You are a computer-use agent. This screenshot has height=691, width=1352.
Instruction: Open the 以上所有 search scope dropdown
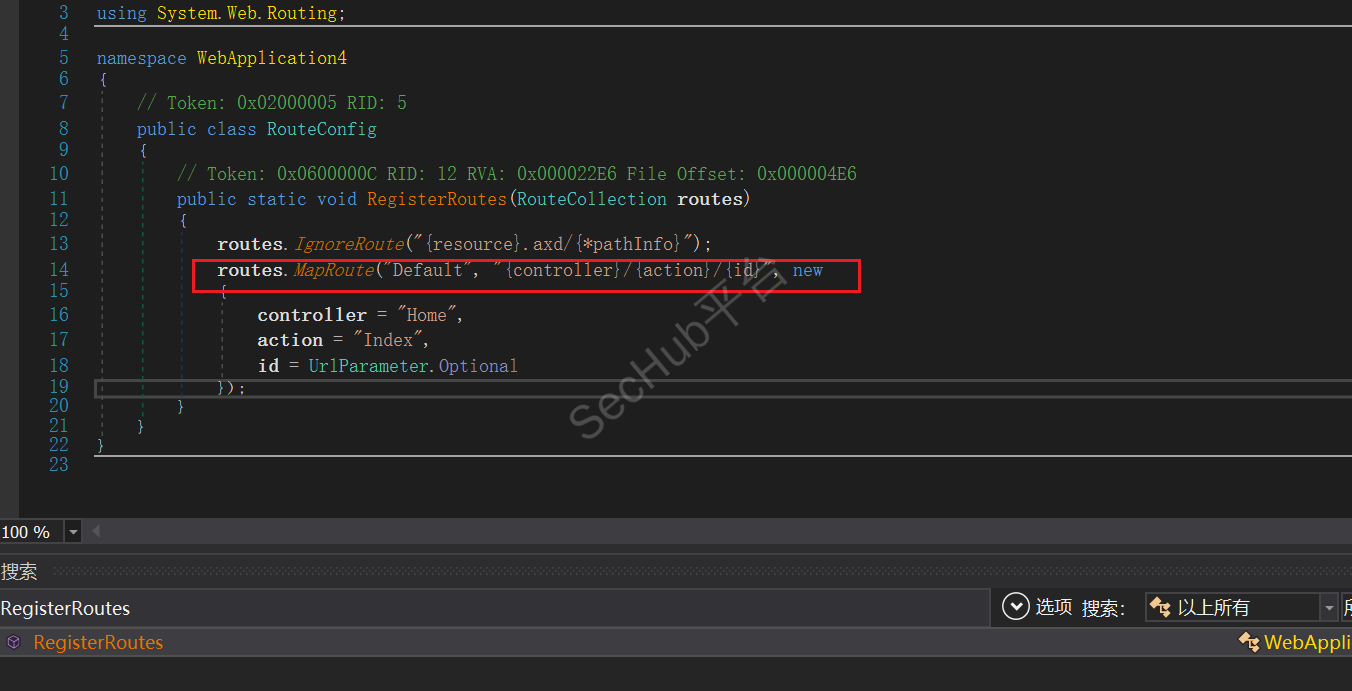[1329, 607]
